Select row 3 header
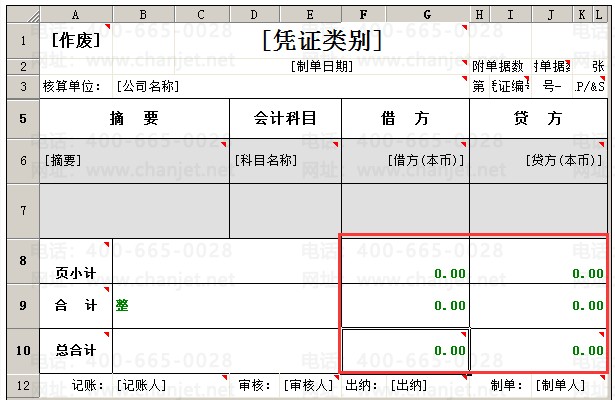This screenshot has height=400, width=615. pos(23,86)
